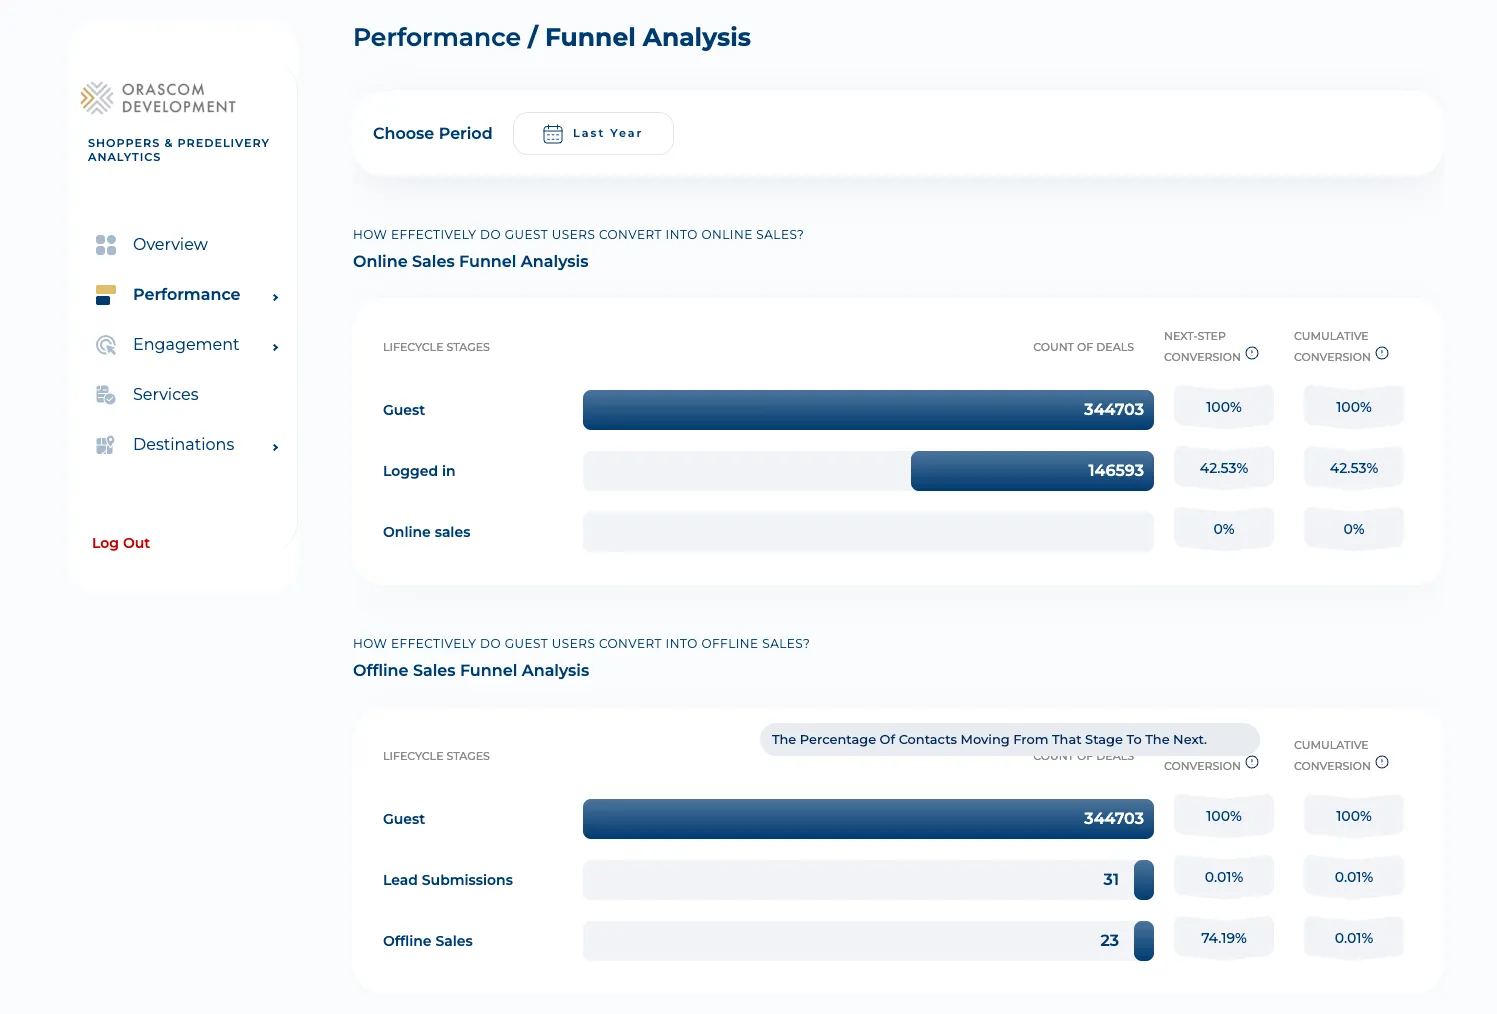Click the Online Sales Funnel Analysis heading

(470, 261)
